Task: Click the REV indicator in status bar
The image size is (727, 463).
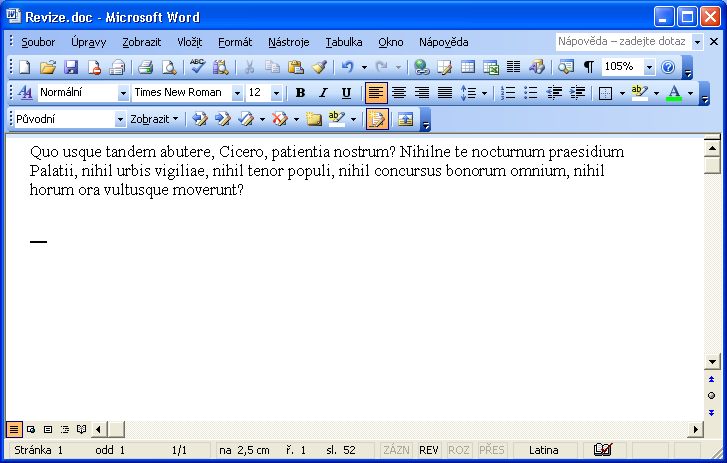Action: pos(428,450)
